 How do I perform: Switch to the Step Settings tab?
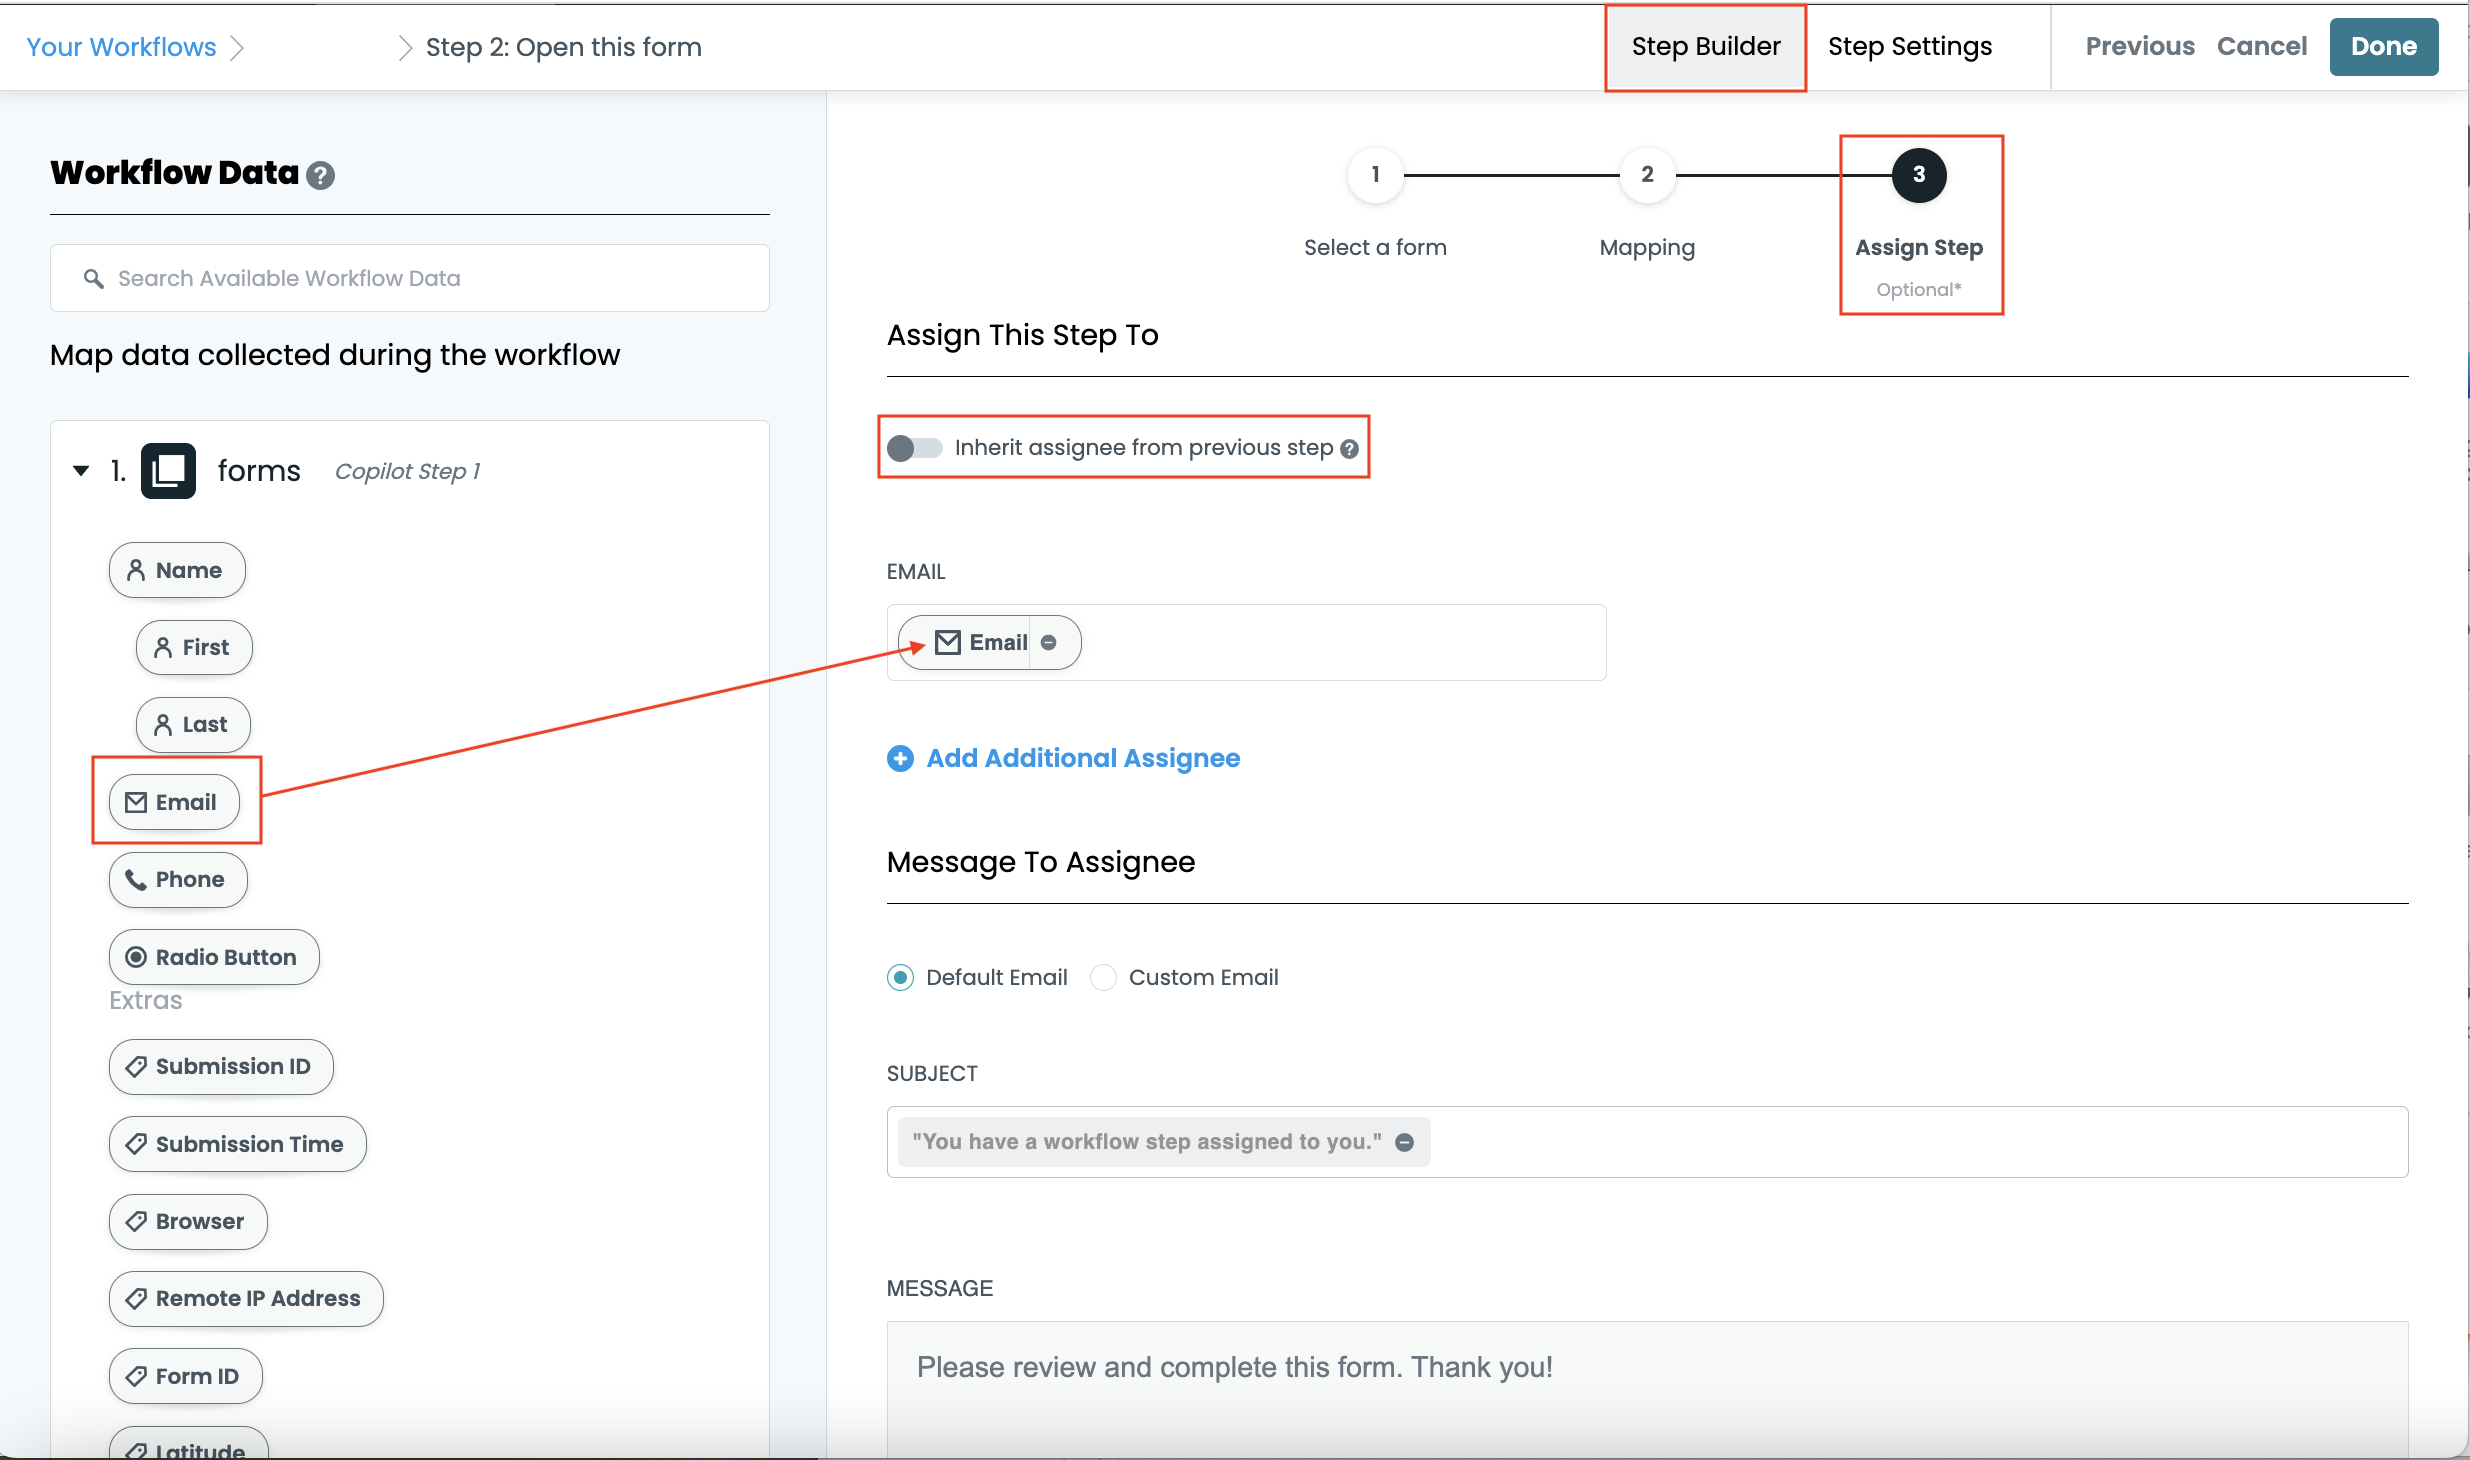tap(1910, 46)
